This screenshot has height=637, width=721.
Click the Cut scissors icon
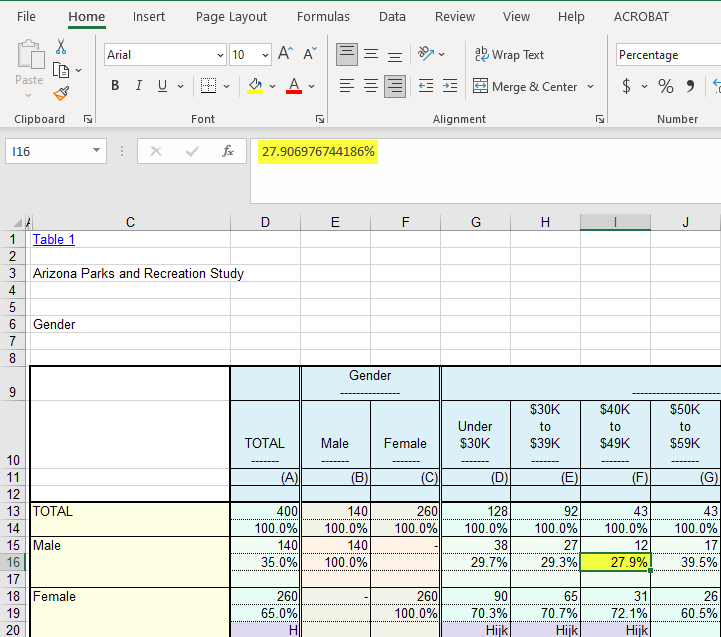pyautogui.click(x=61, y=47)
